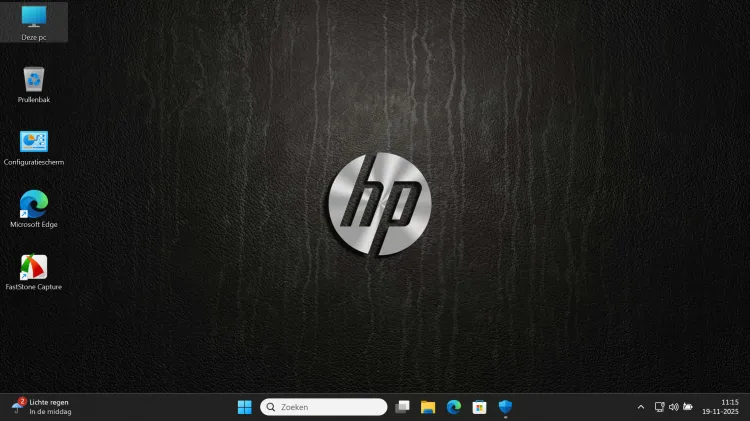Click the Zoeken search box in taskbar
This screenshot has width=750, height=421.
(323, 407)
